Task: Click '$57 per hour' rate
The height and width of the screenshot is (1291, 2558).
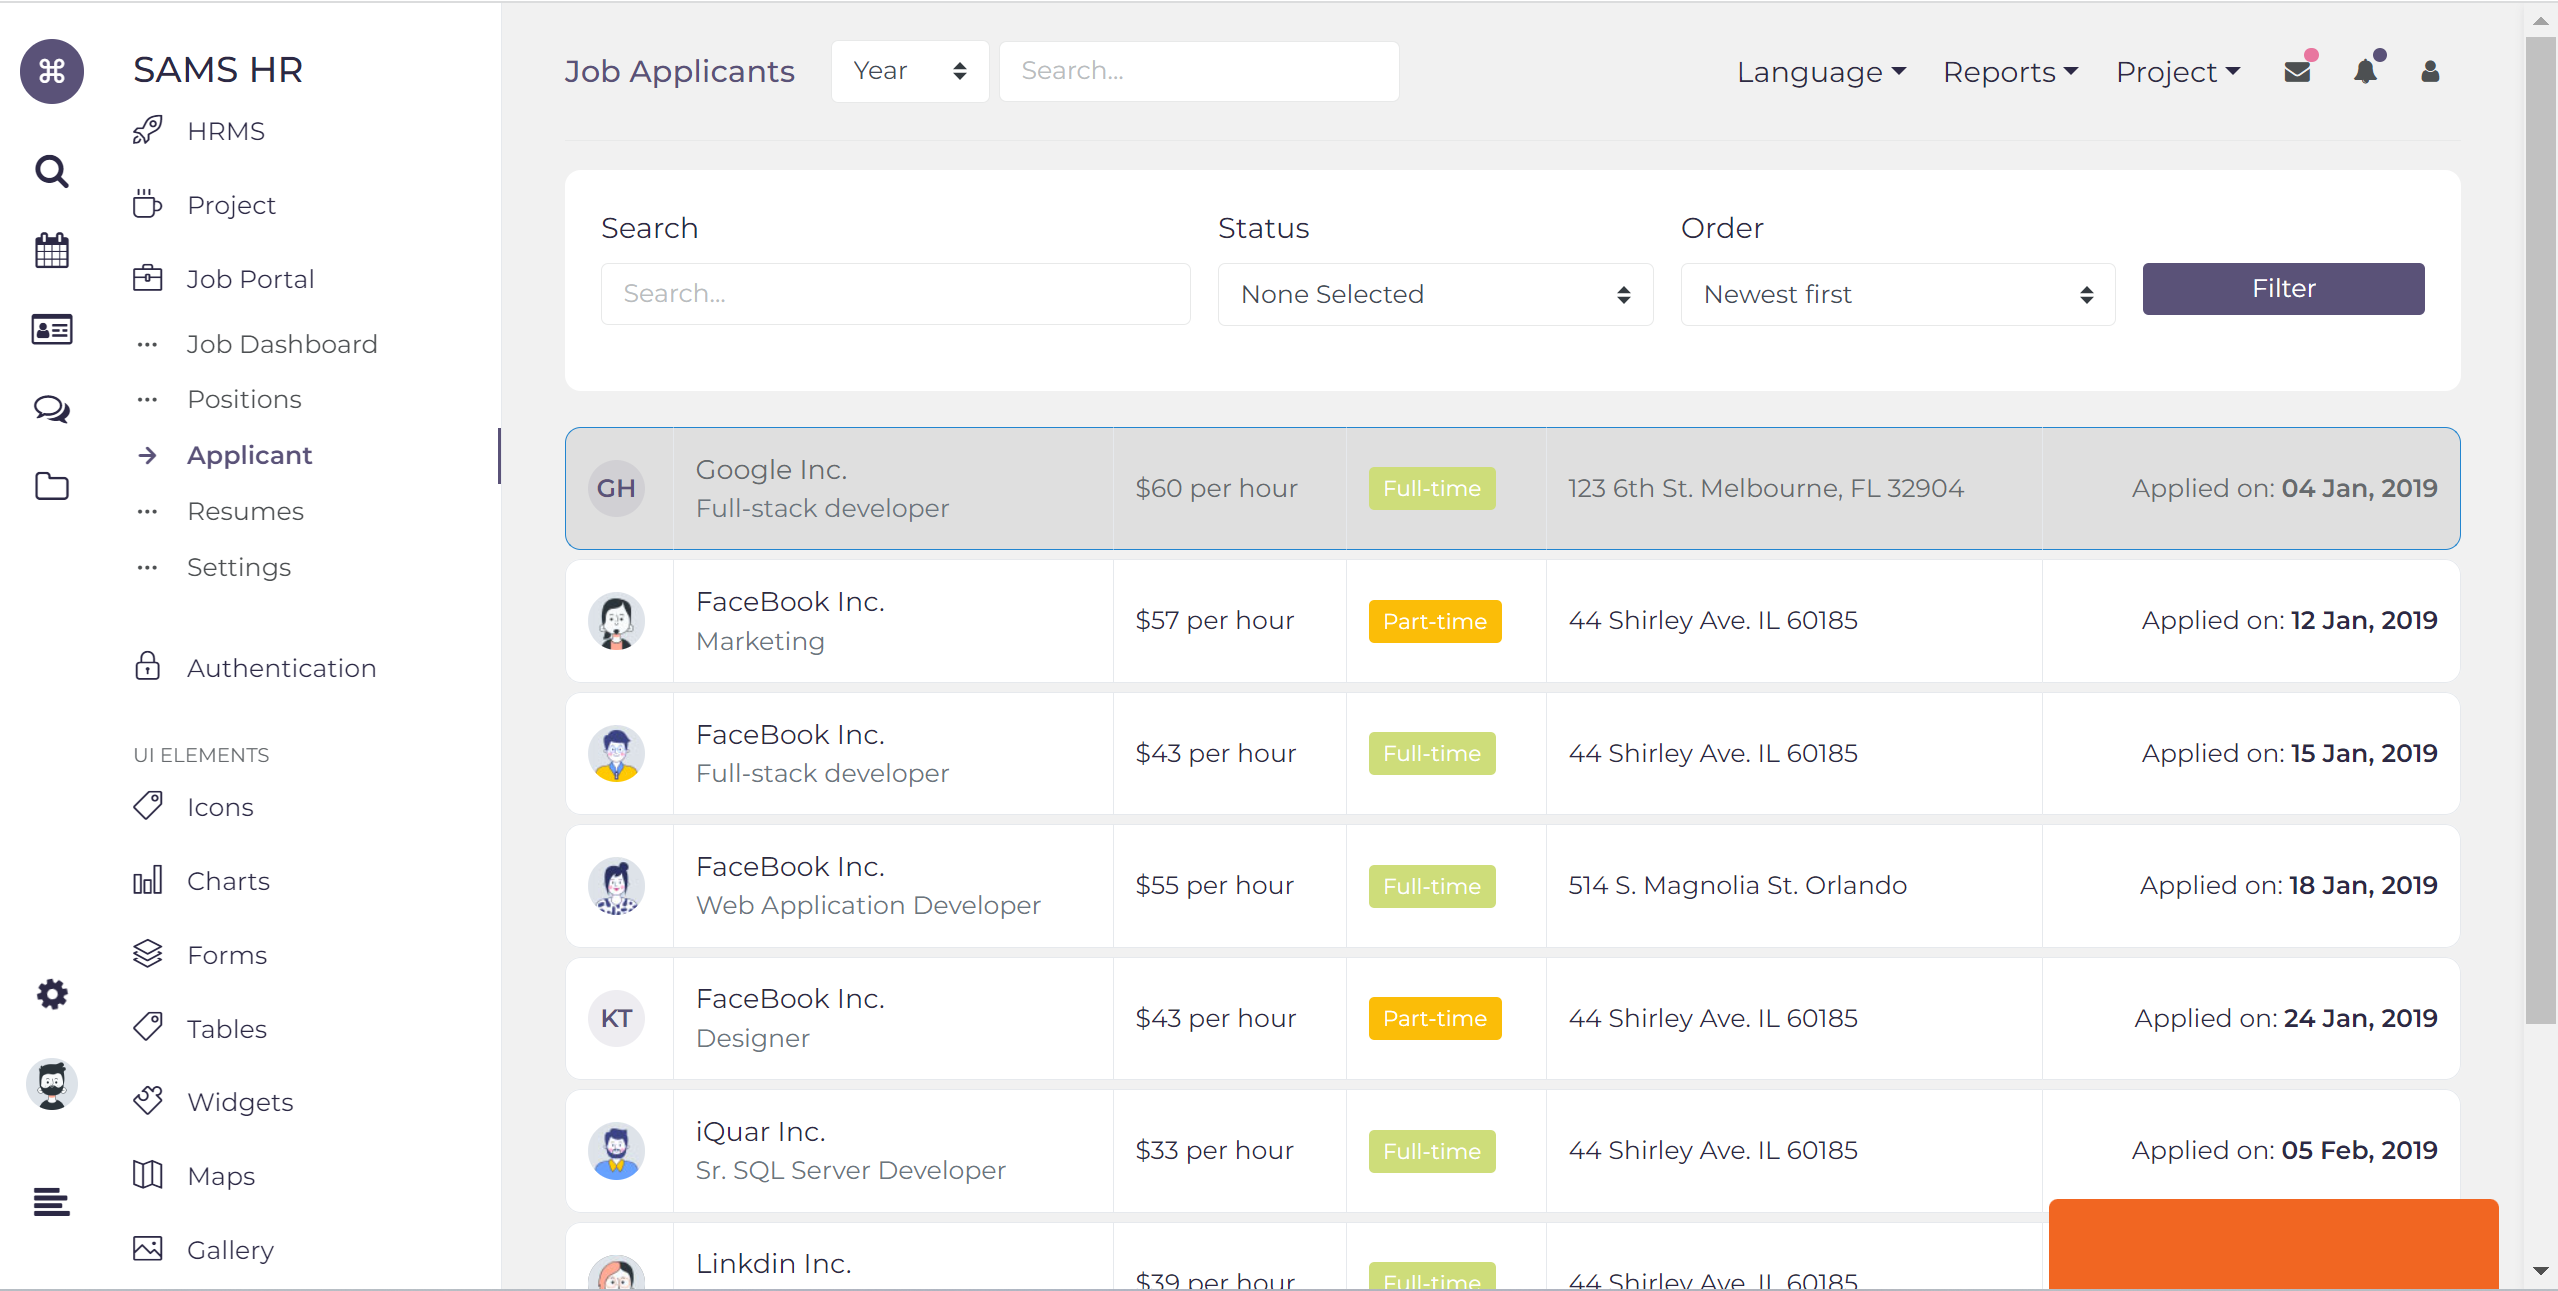Action: 1215,620
